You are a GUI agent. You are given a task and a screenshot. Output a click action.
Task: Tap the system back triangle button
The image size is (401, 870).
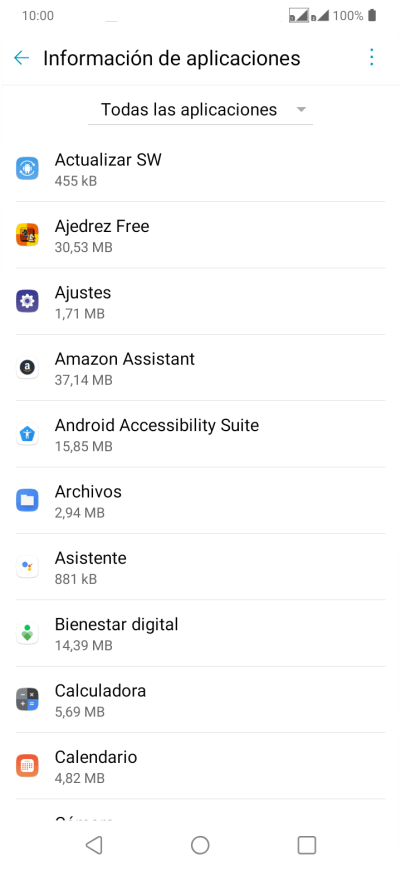pyautogui.click(x=94, y=845)
